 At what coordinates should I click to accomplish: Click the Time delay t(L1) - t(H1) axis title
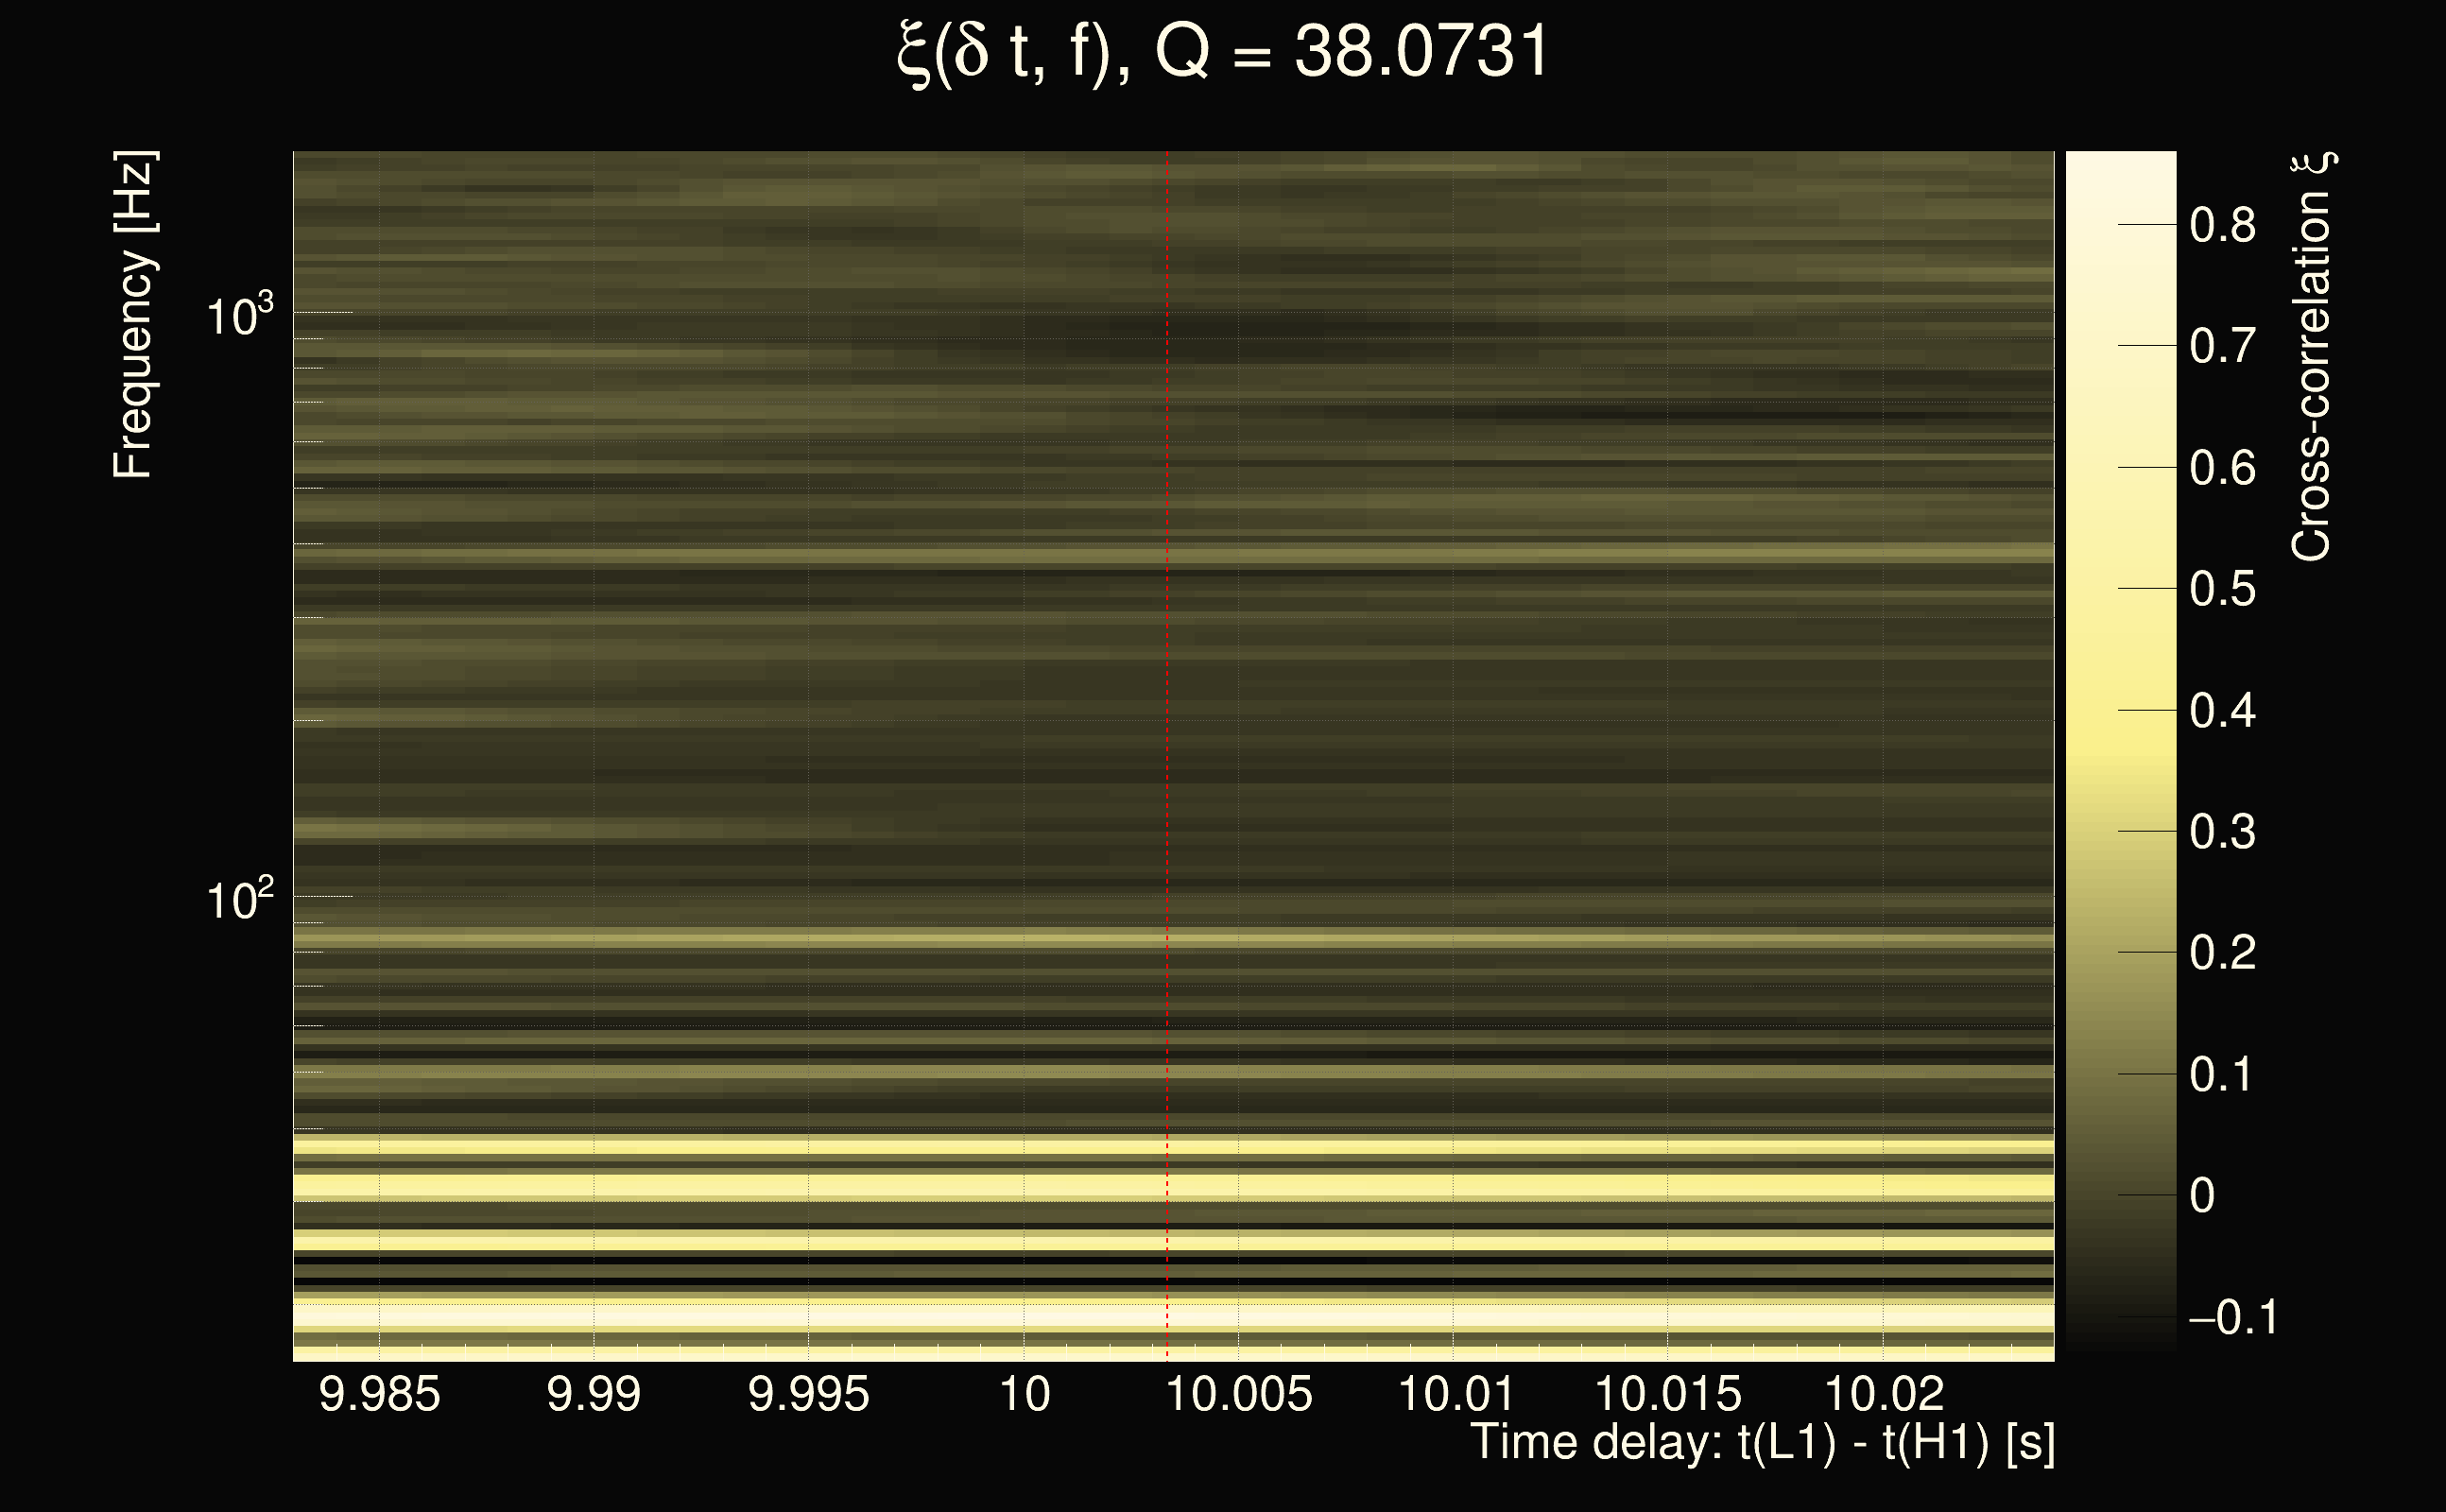point(1762,1443)
